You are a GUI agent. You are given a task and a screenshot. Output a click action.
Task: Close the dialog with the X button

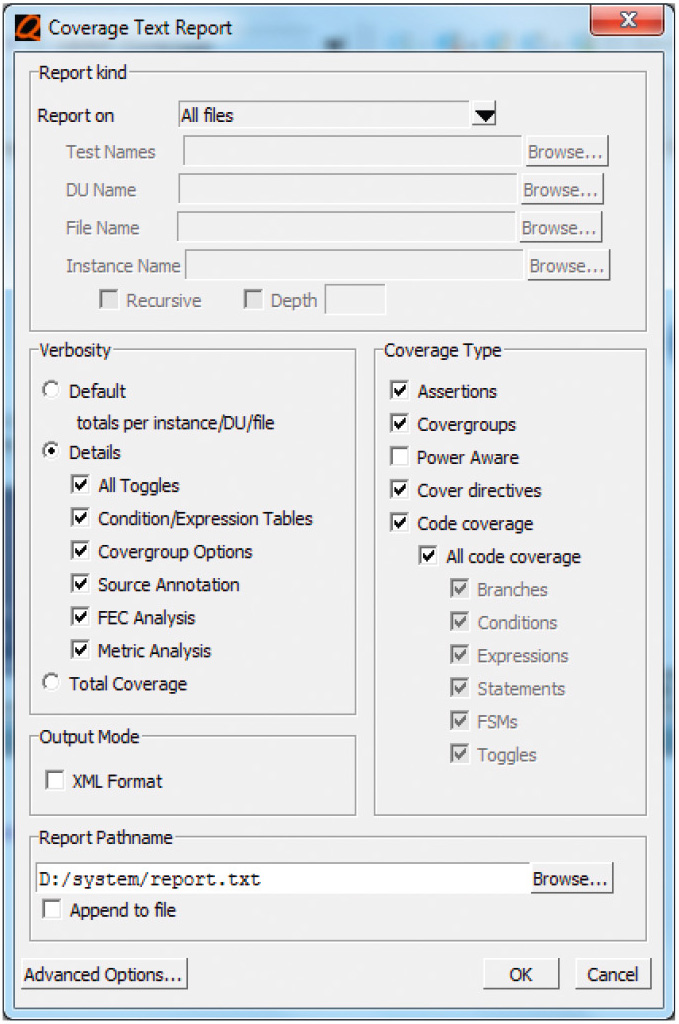point(627,21)
